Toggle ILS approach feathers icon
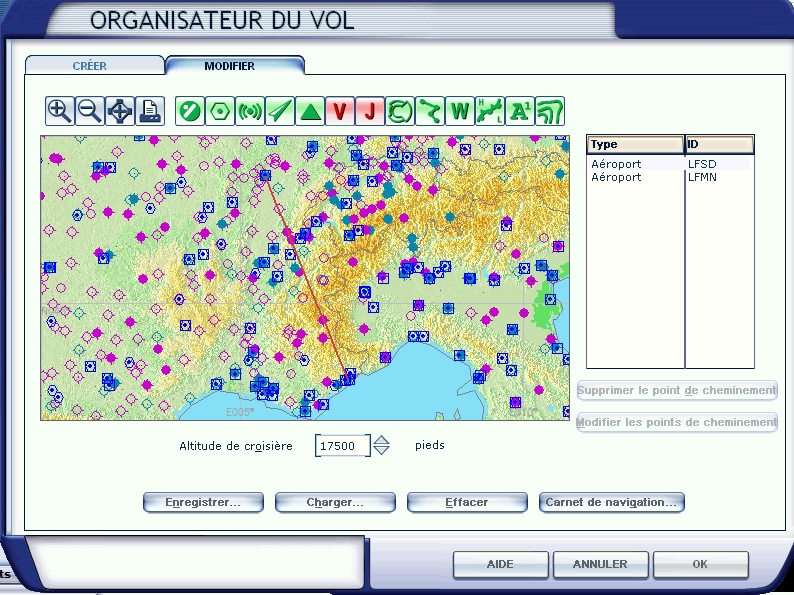This screenshot has height=595, width=794. 280,111
